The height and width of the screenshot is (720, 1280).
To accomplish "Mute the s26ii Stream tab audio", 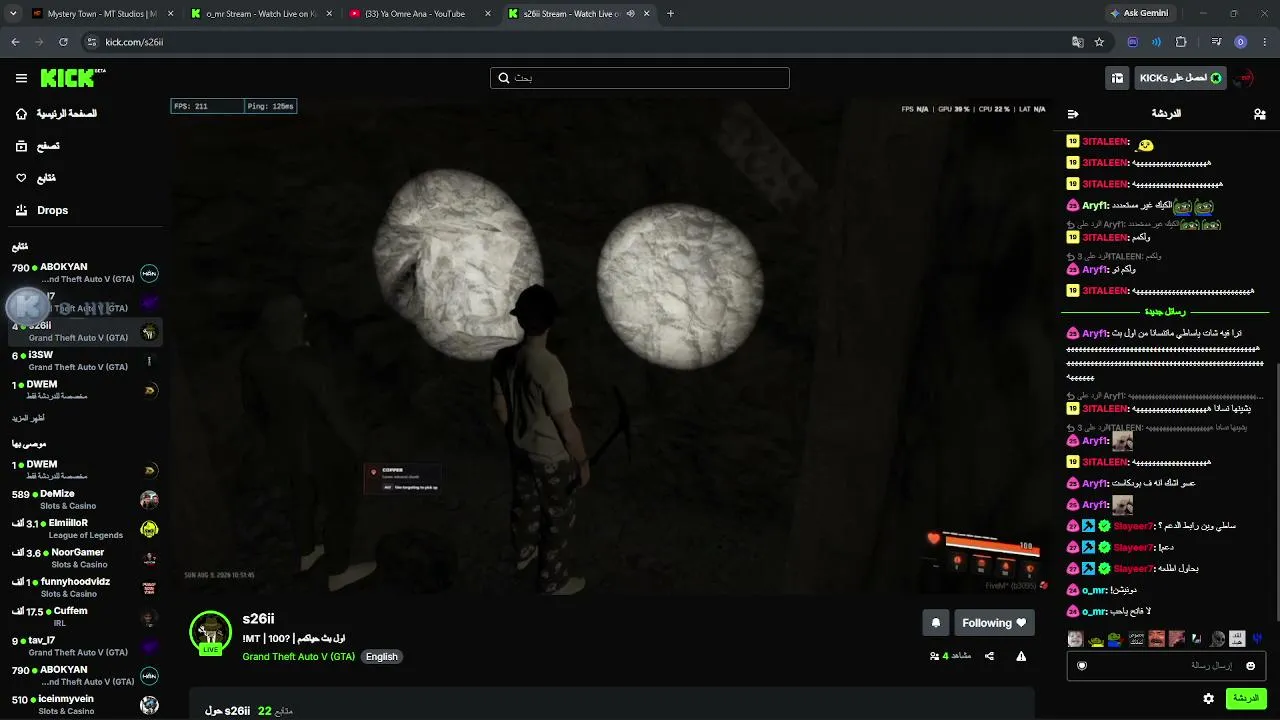I will point(630,14).
